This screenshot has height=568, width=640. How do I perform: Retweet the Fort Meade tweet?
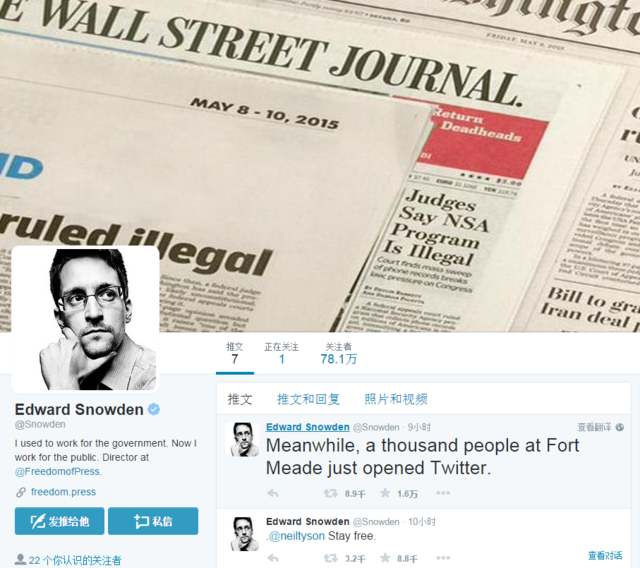click(x=330, y=494)
